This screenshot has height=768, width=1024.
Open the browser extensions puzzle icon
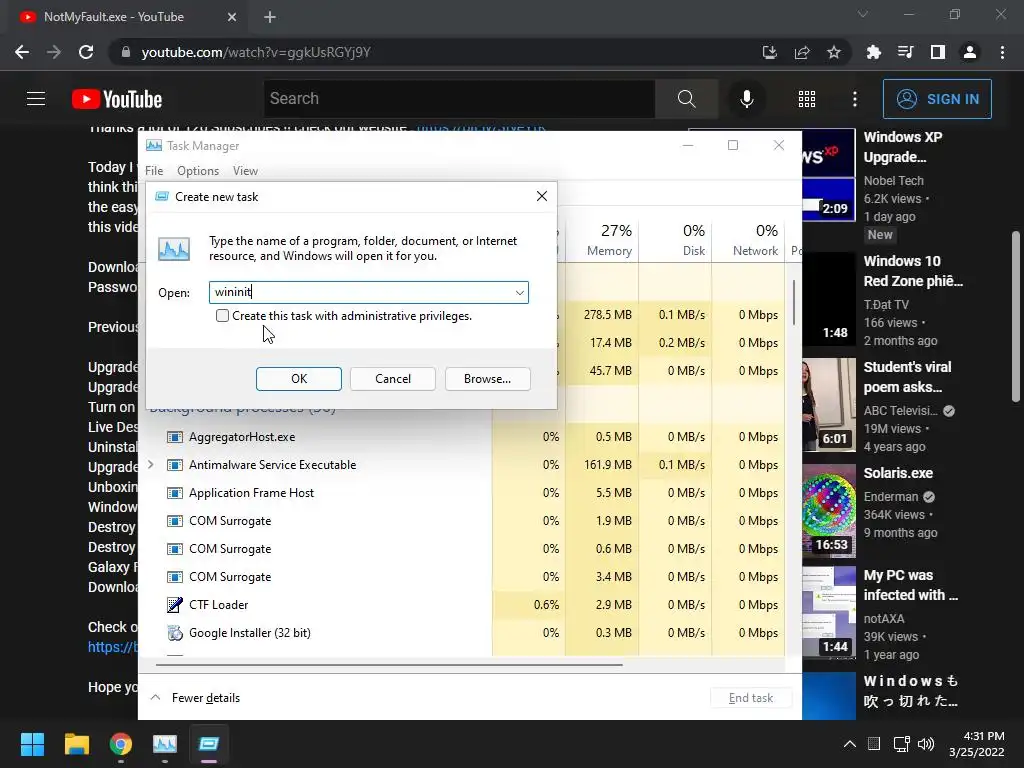[x=873, y=52]
